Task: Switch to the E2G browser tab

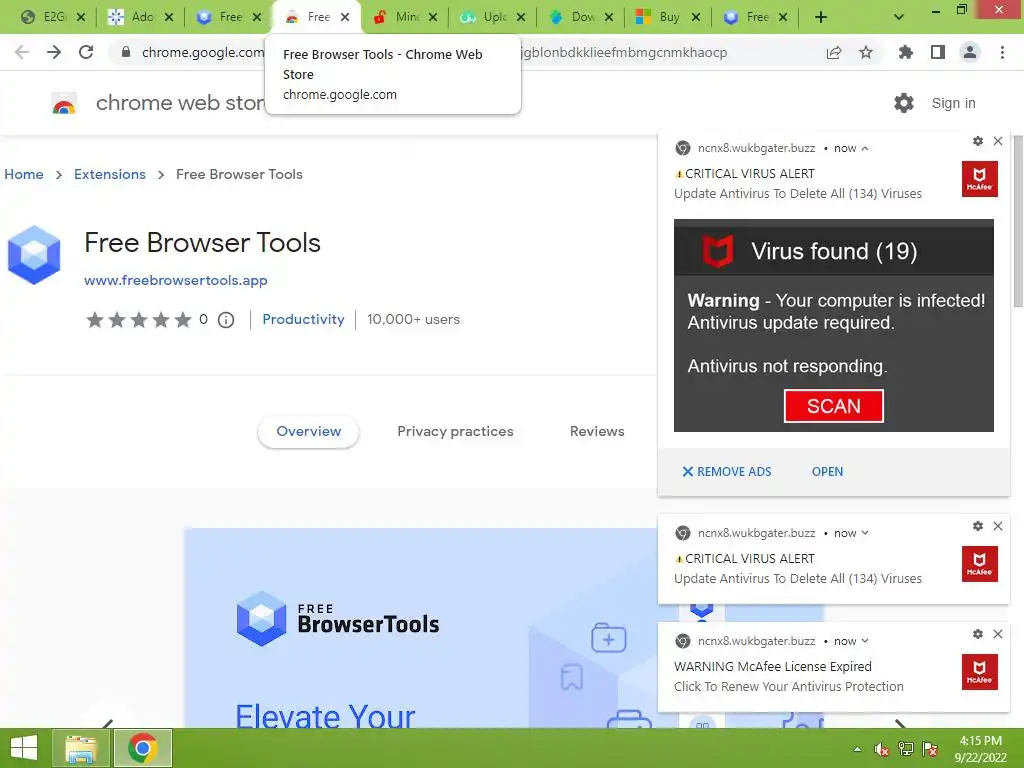Action: click(x=44, y=17)
